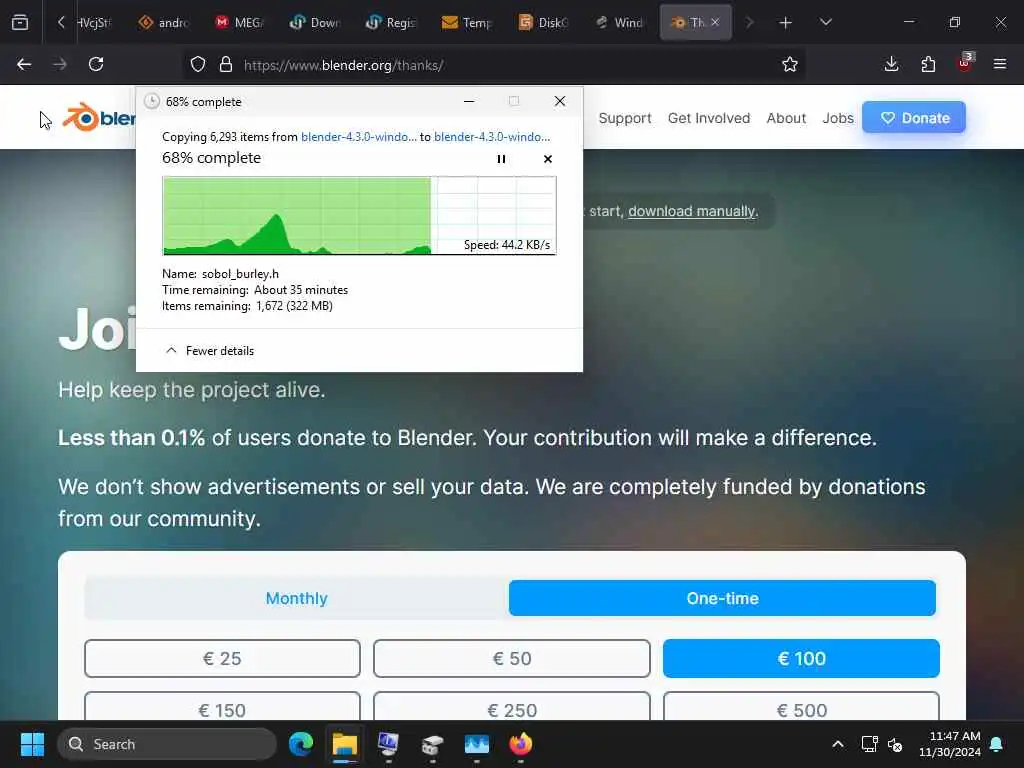
Task: Open the destination blender-4.3.0 folder link
Action: 492,137
